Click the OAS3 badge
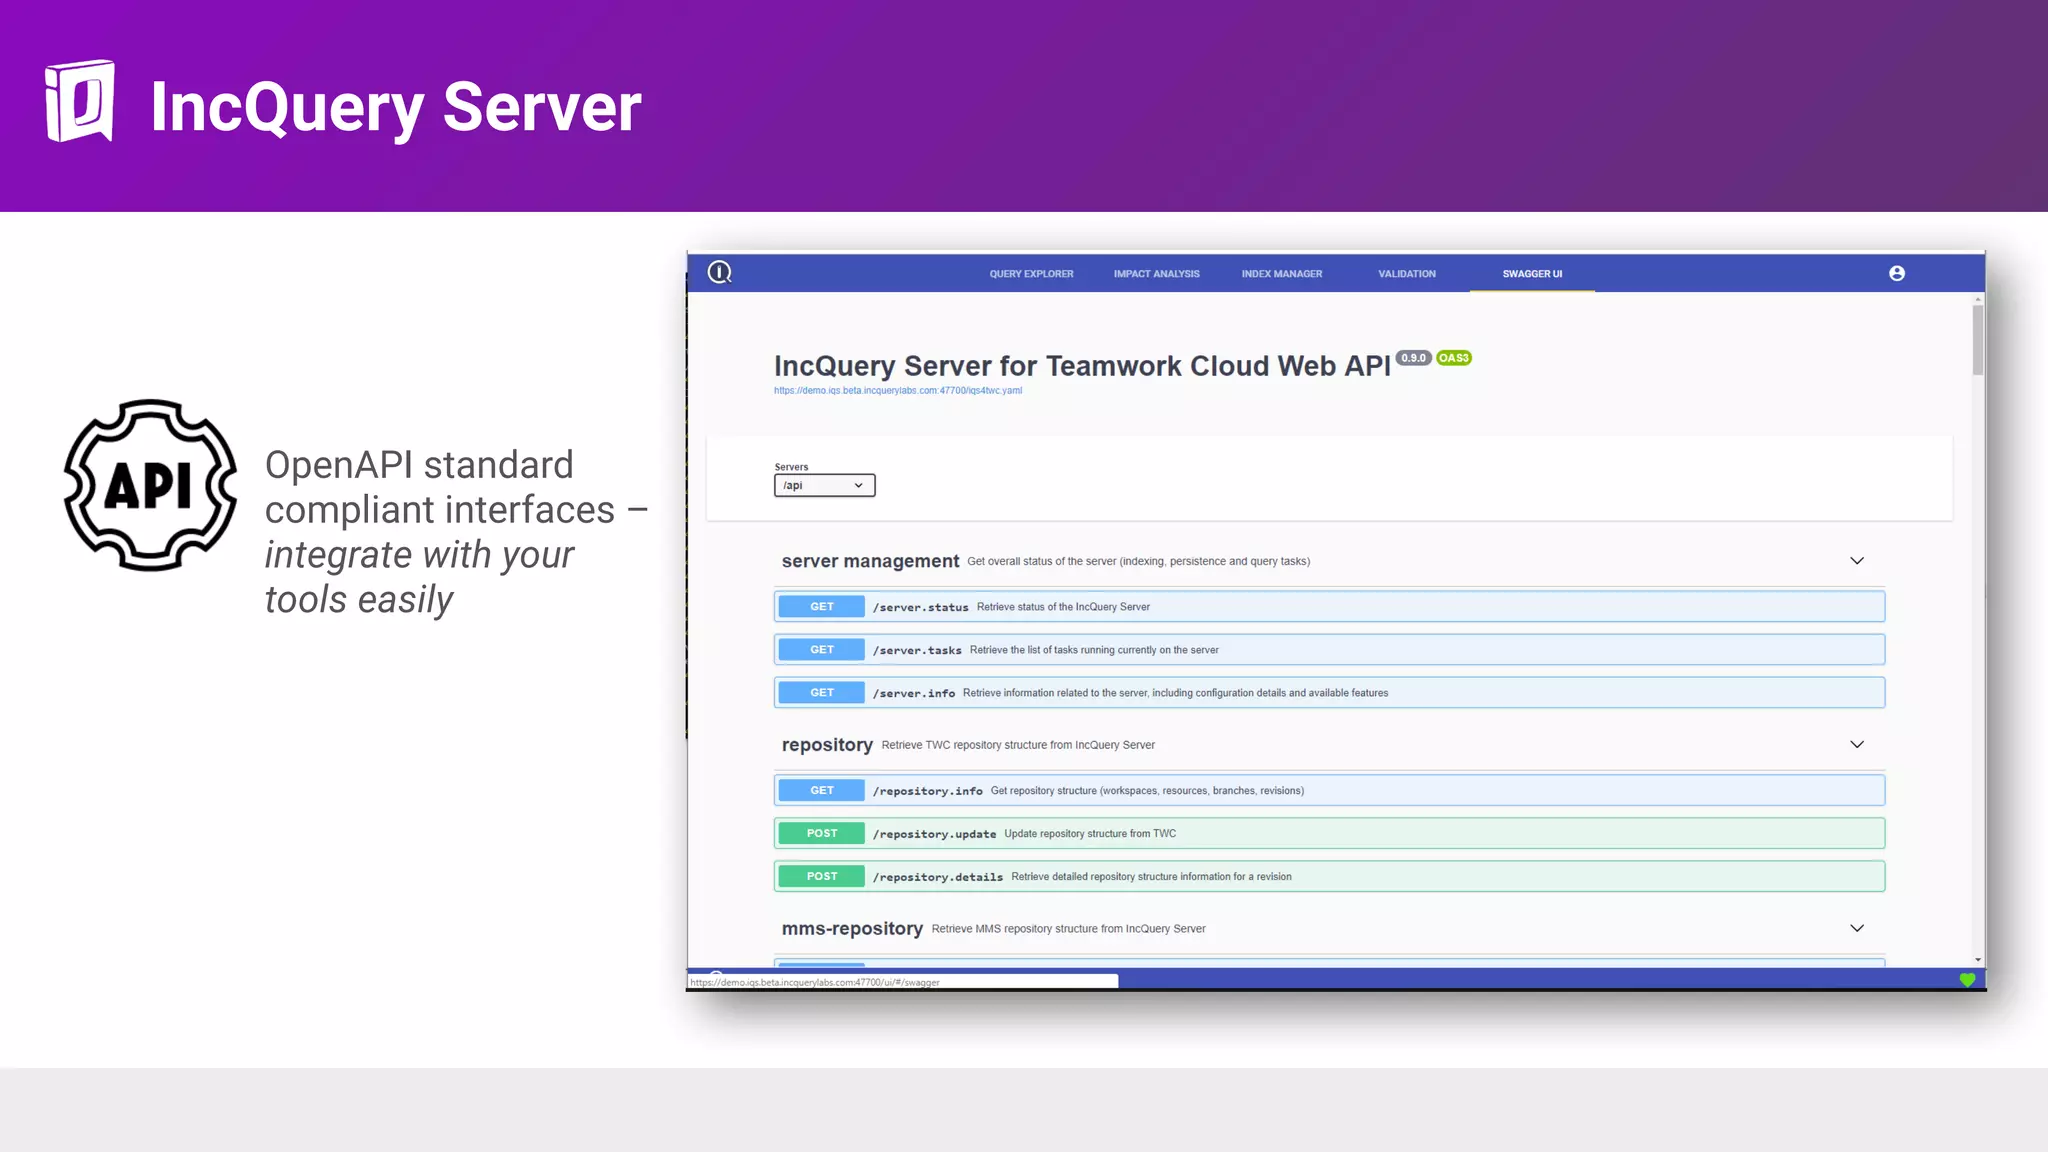 tap(1454, 358)
